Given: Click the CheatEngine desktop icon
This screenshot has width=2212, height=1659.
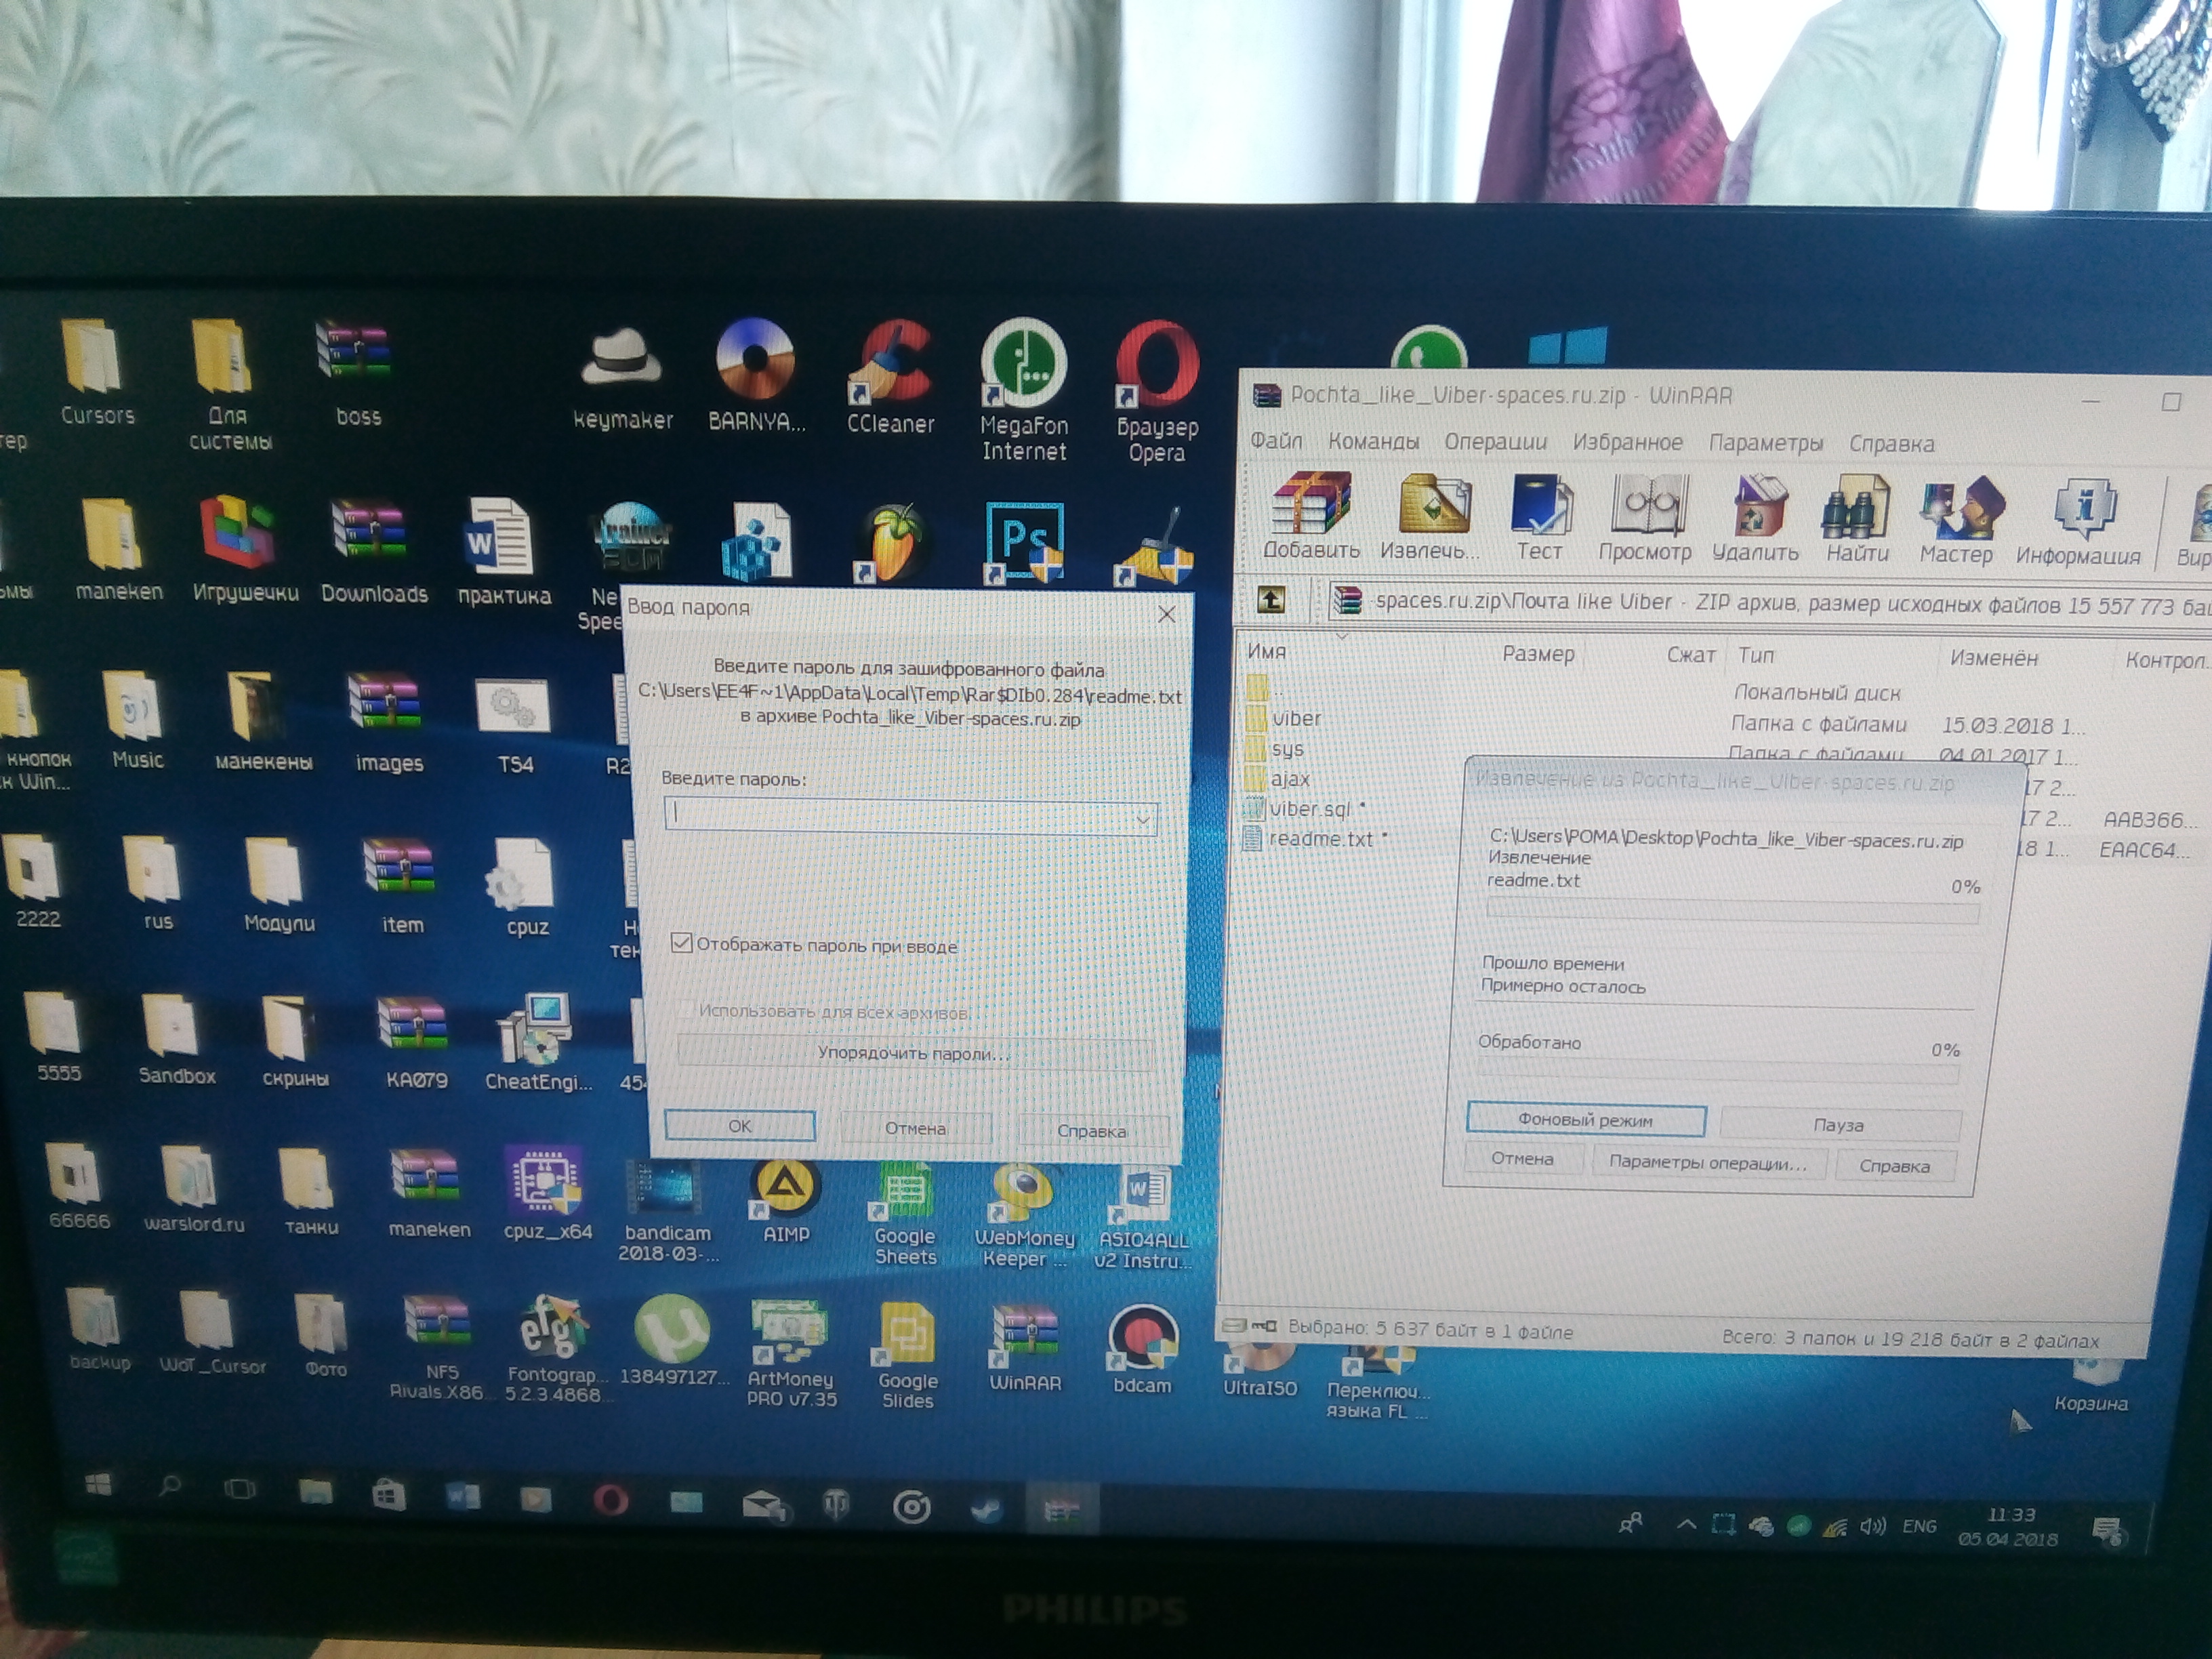Looking at the screenshot, I should (539, 1042).
